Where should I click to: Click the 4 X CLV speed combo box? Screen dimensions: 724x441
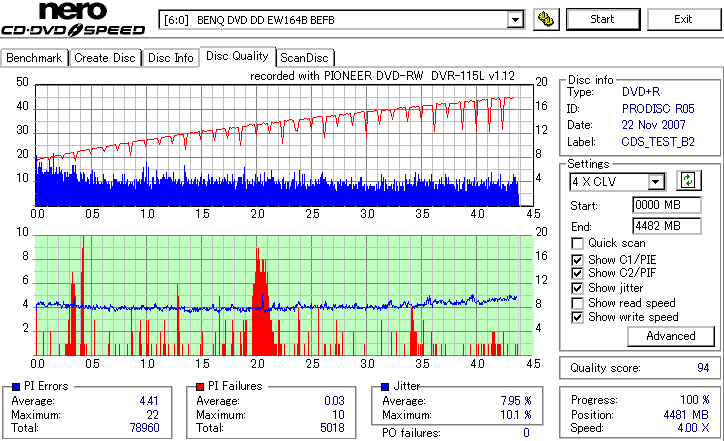coord(617,182)
